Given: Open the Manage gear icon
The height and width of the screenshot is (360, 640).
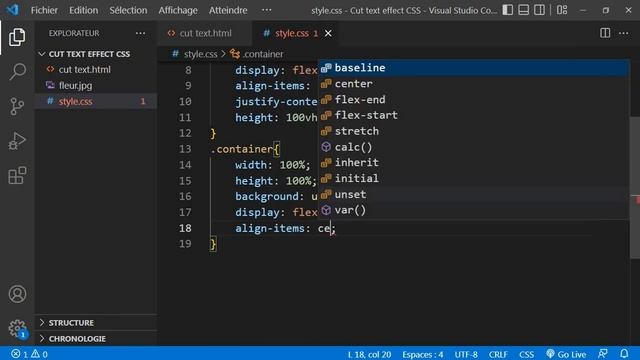Looking at the screenshot, I should 17,329.
